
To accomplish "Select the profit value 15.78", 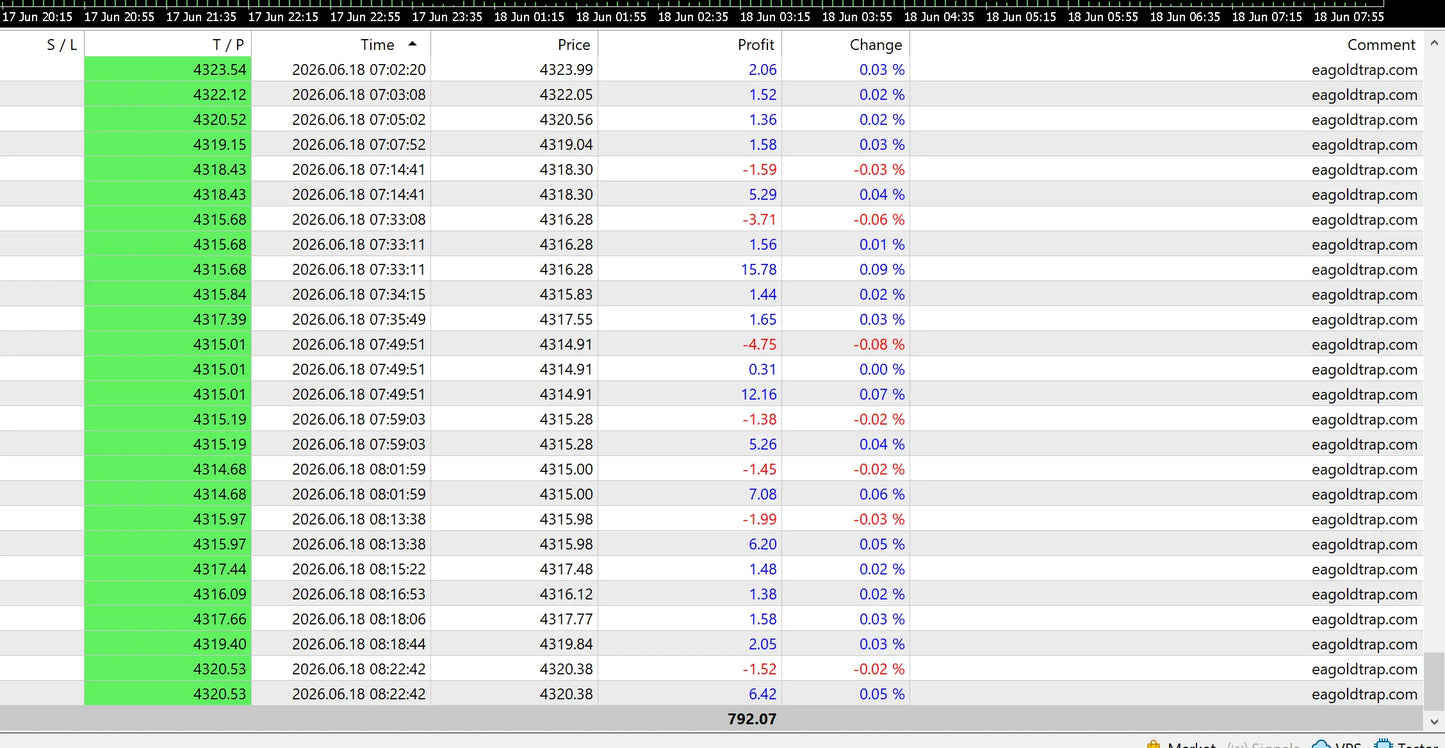I will pyautogui.click(x=758, y=269).
